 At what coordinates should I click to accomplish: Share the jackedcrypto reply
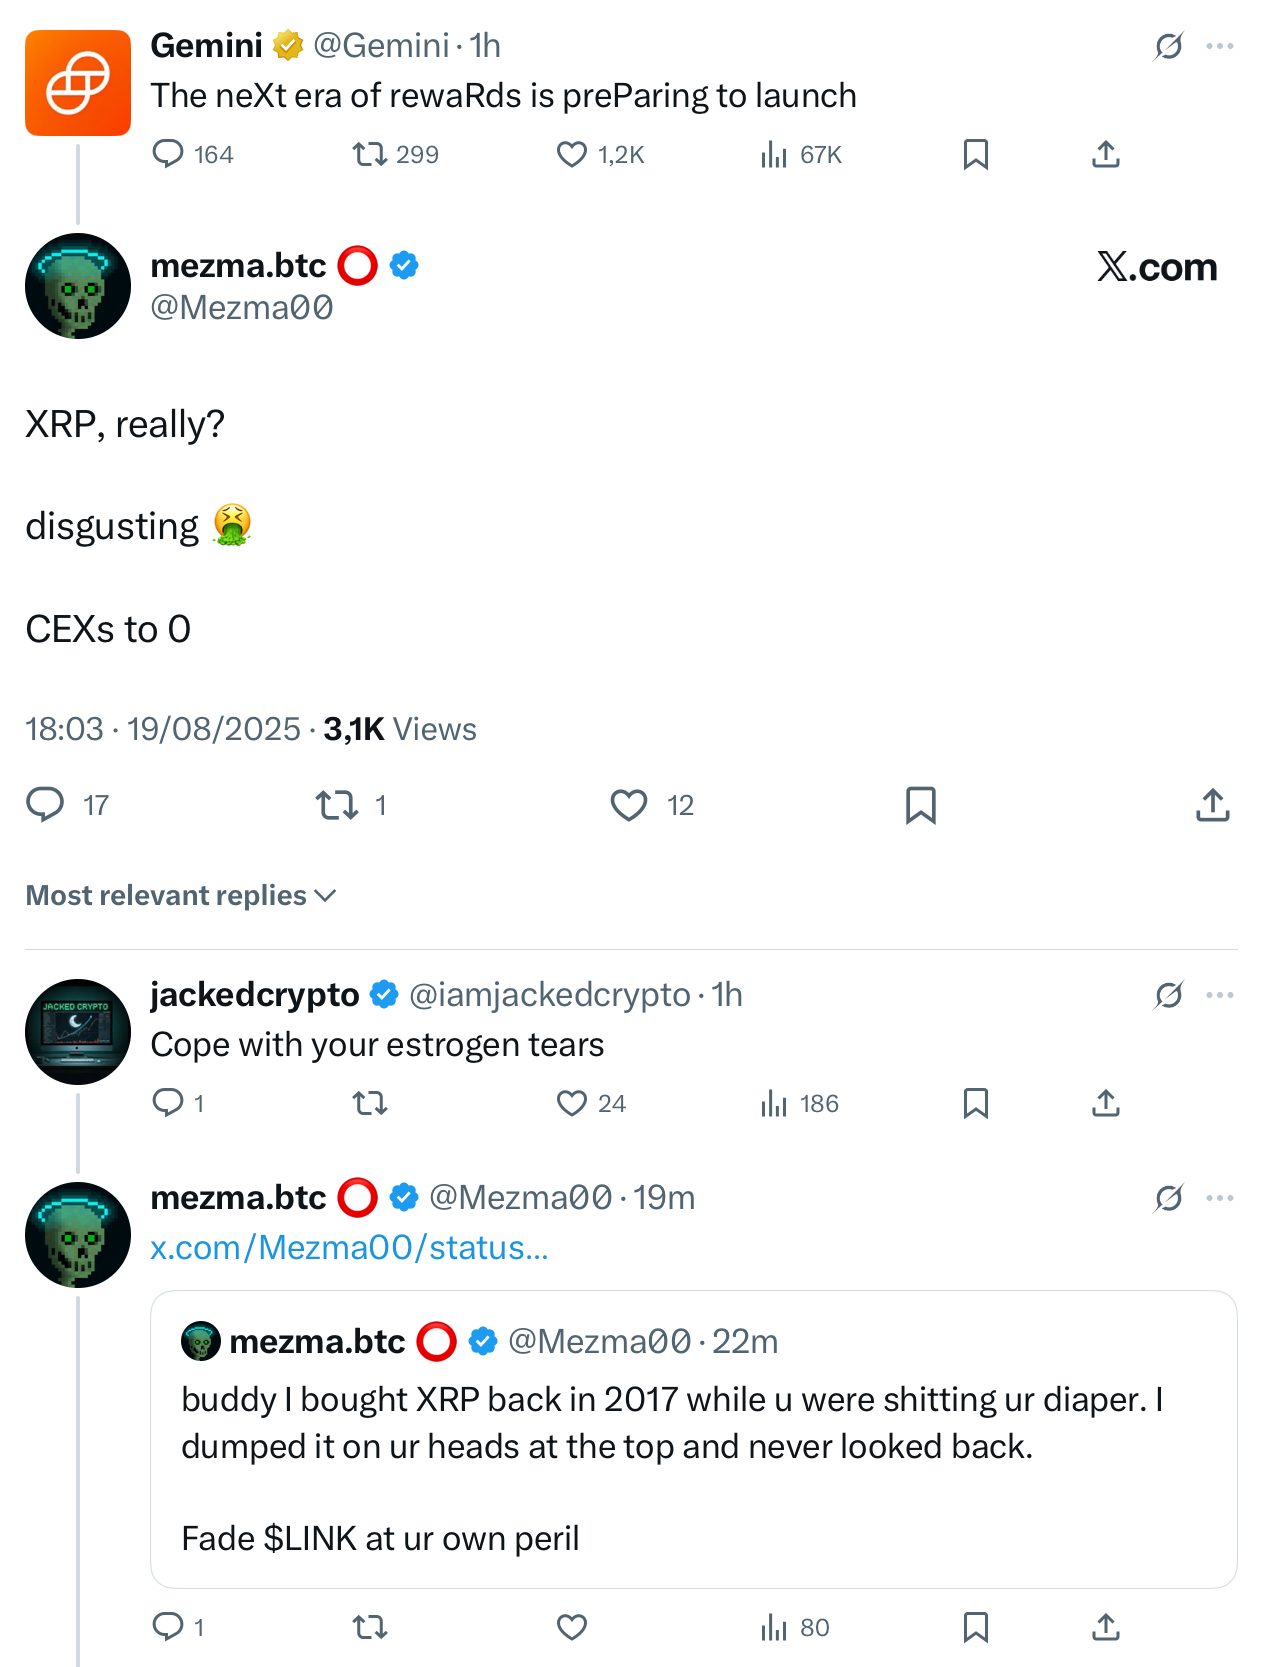tap(1105, 1103)
